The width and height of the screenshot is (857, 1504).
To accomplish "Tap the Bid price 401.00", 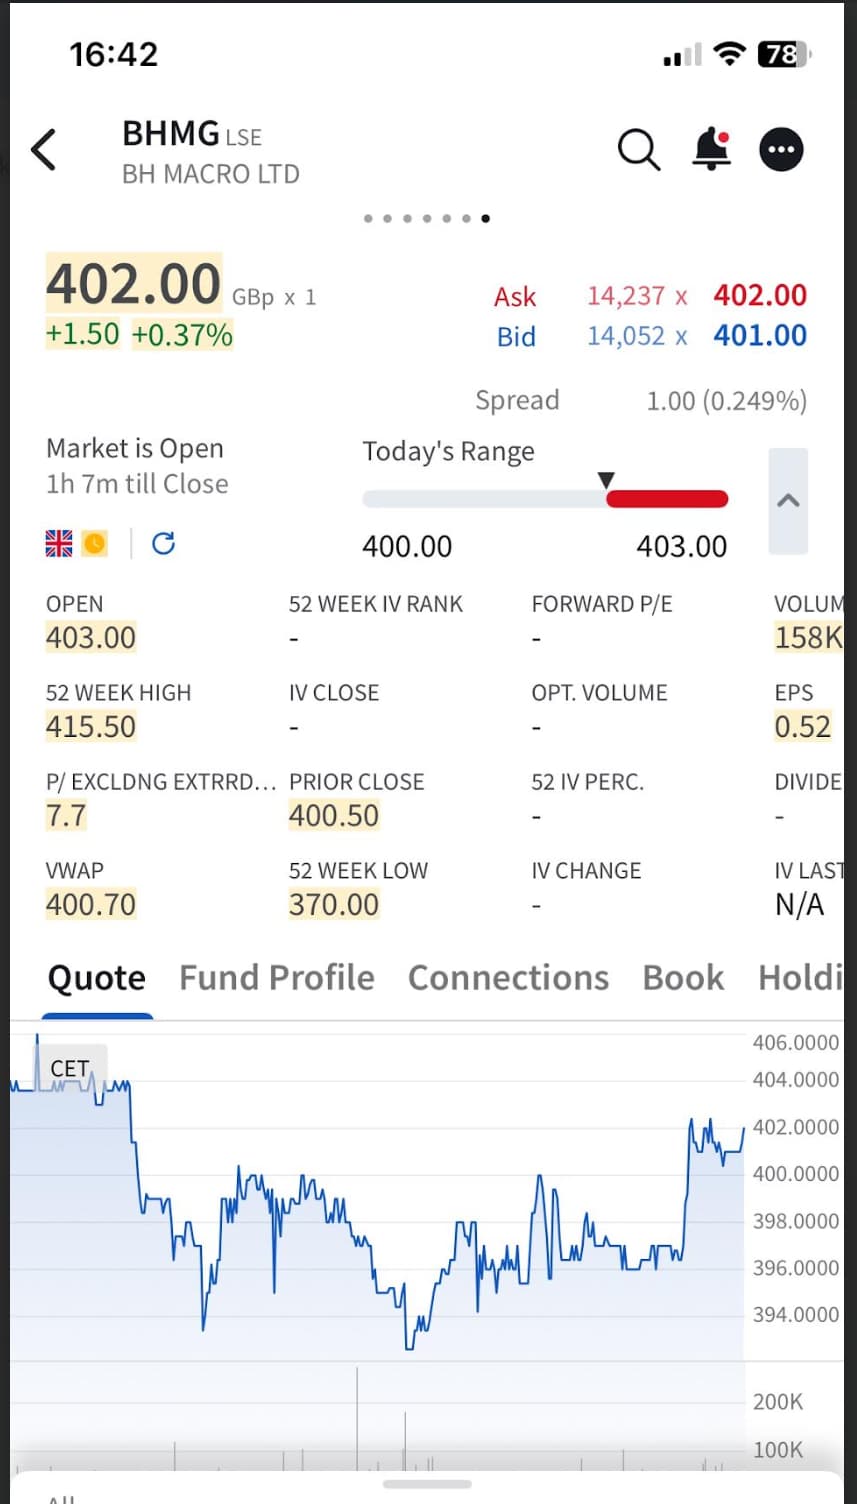I will pyautogui.click(x=759, y=335).
